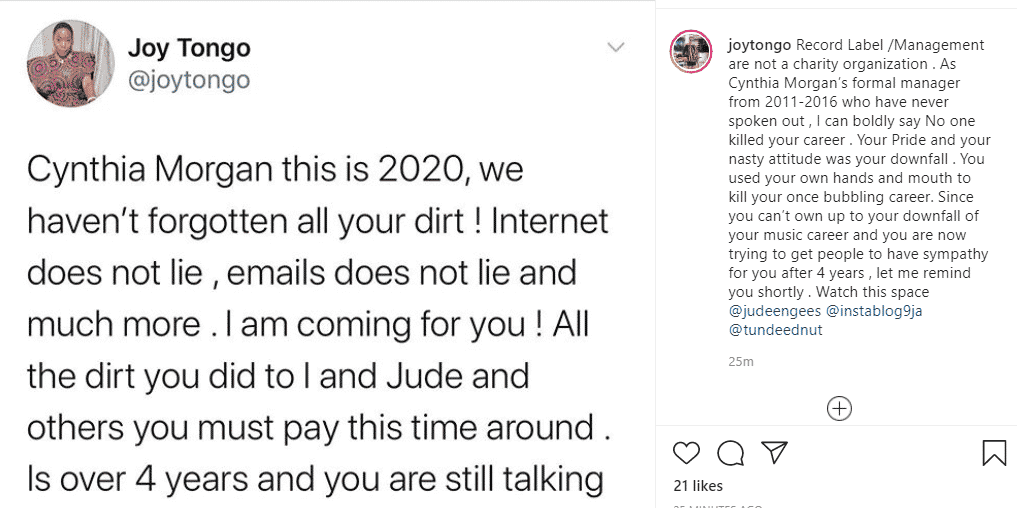Expand the tweet options chevron

[616, 47]
